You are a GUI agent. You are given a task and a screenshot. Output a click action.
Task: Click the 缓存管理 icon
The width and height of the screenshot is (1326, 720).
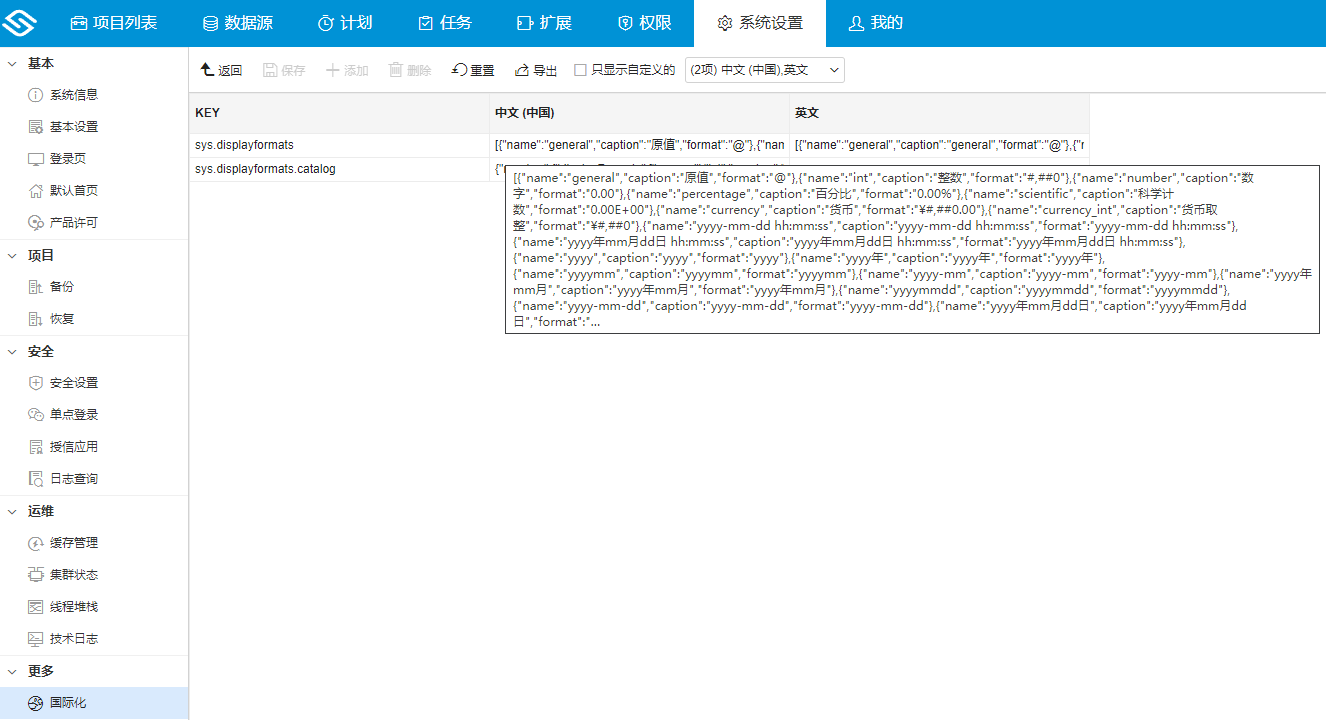[36, 543]
